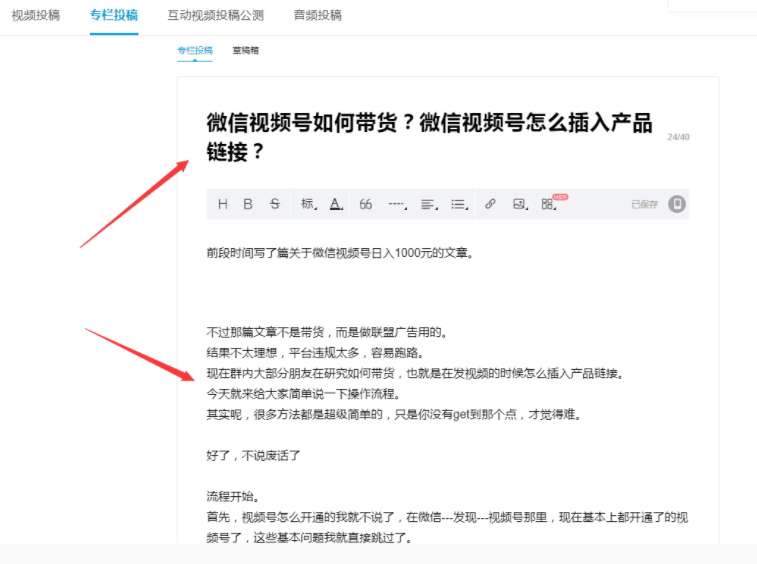Screen dimensions: 757x564
Task: Switch to 视频投稿 tab
Action: 36,15
